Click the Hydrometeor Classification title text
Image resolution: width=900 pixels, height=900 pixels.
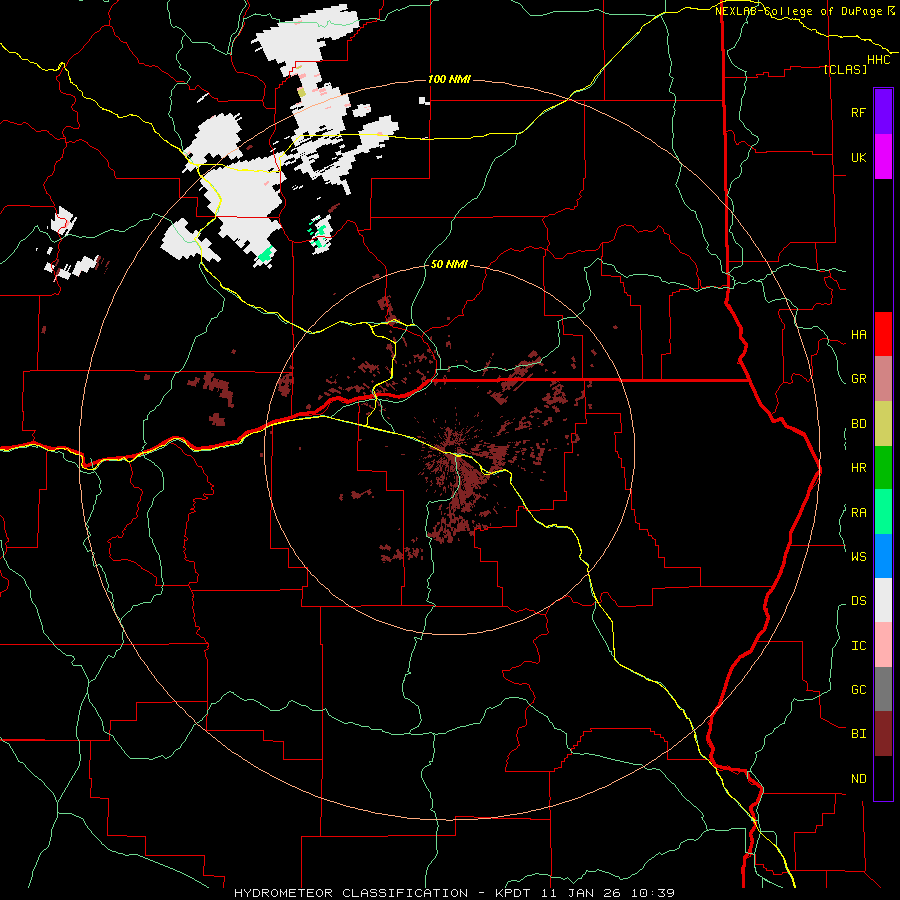pyautogui.click(x=351, y=893)
